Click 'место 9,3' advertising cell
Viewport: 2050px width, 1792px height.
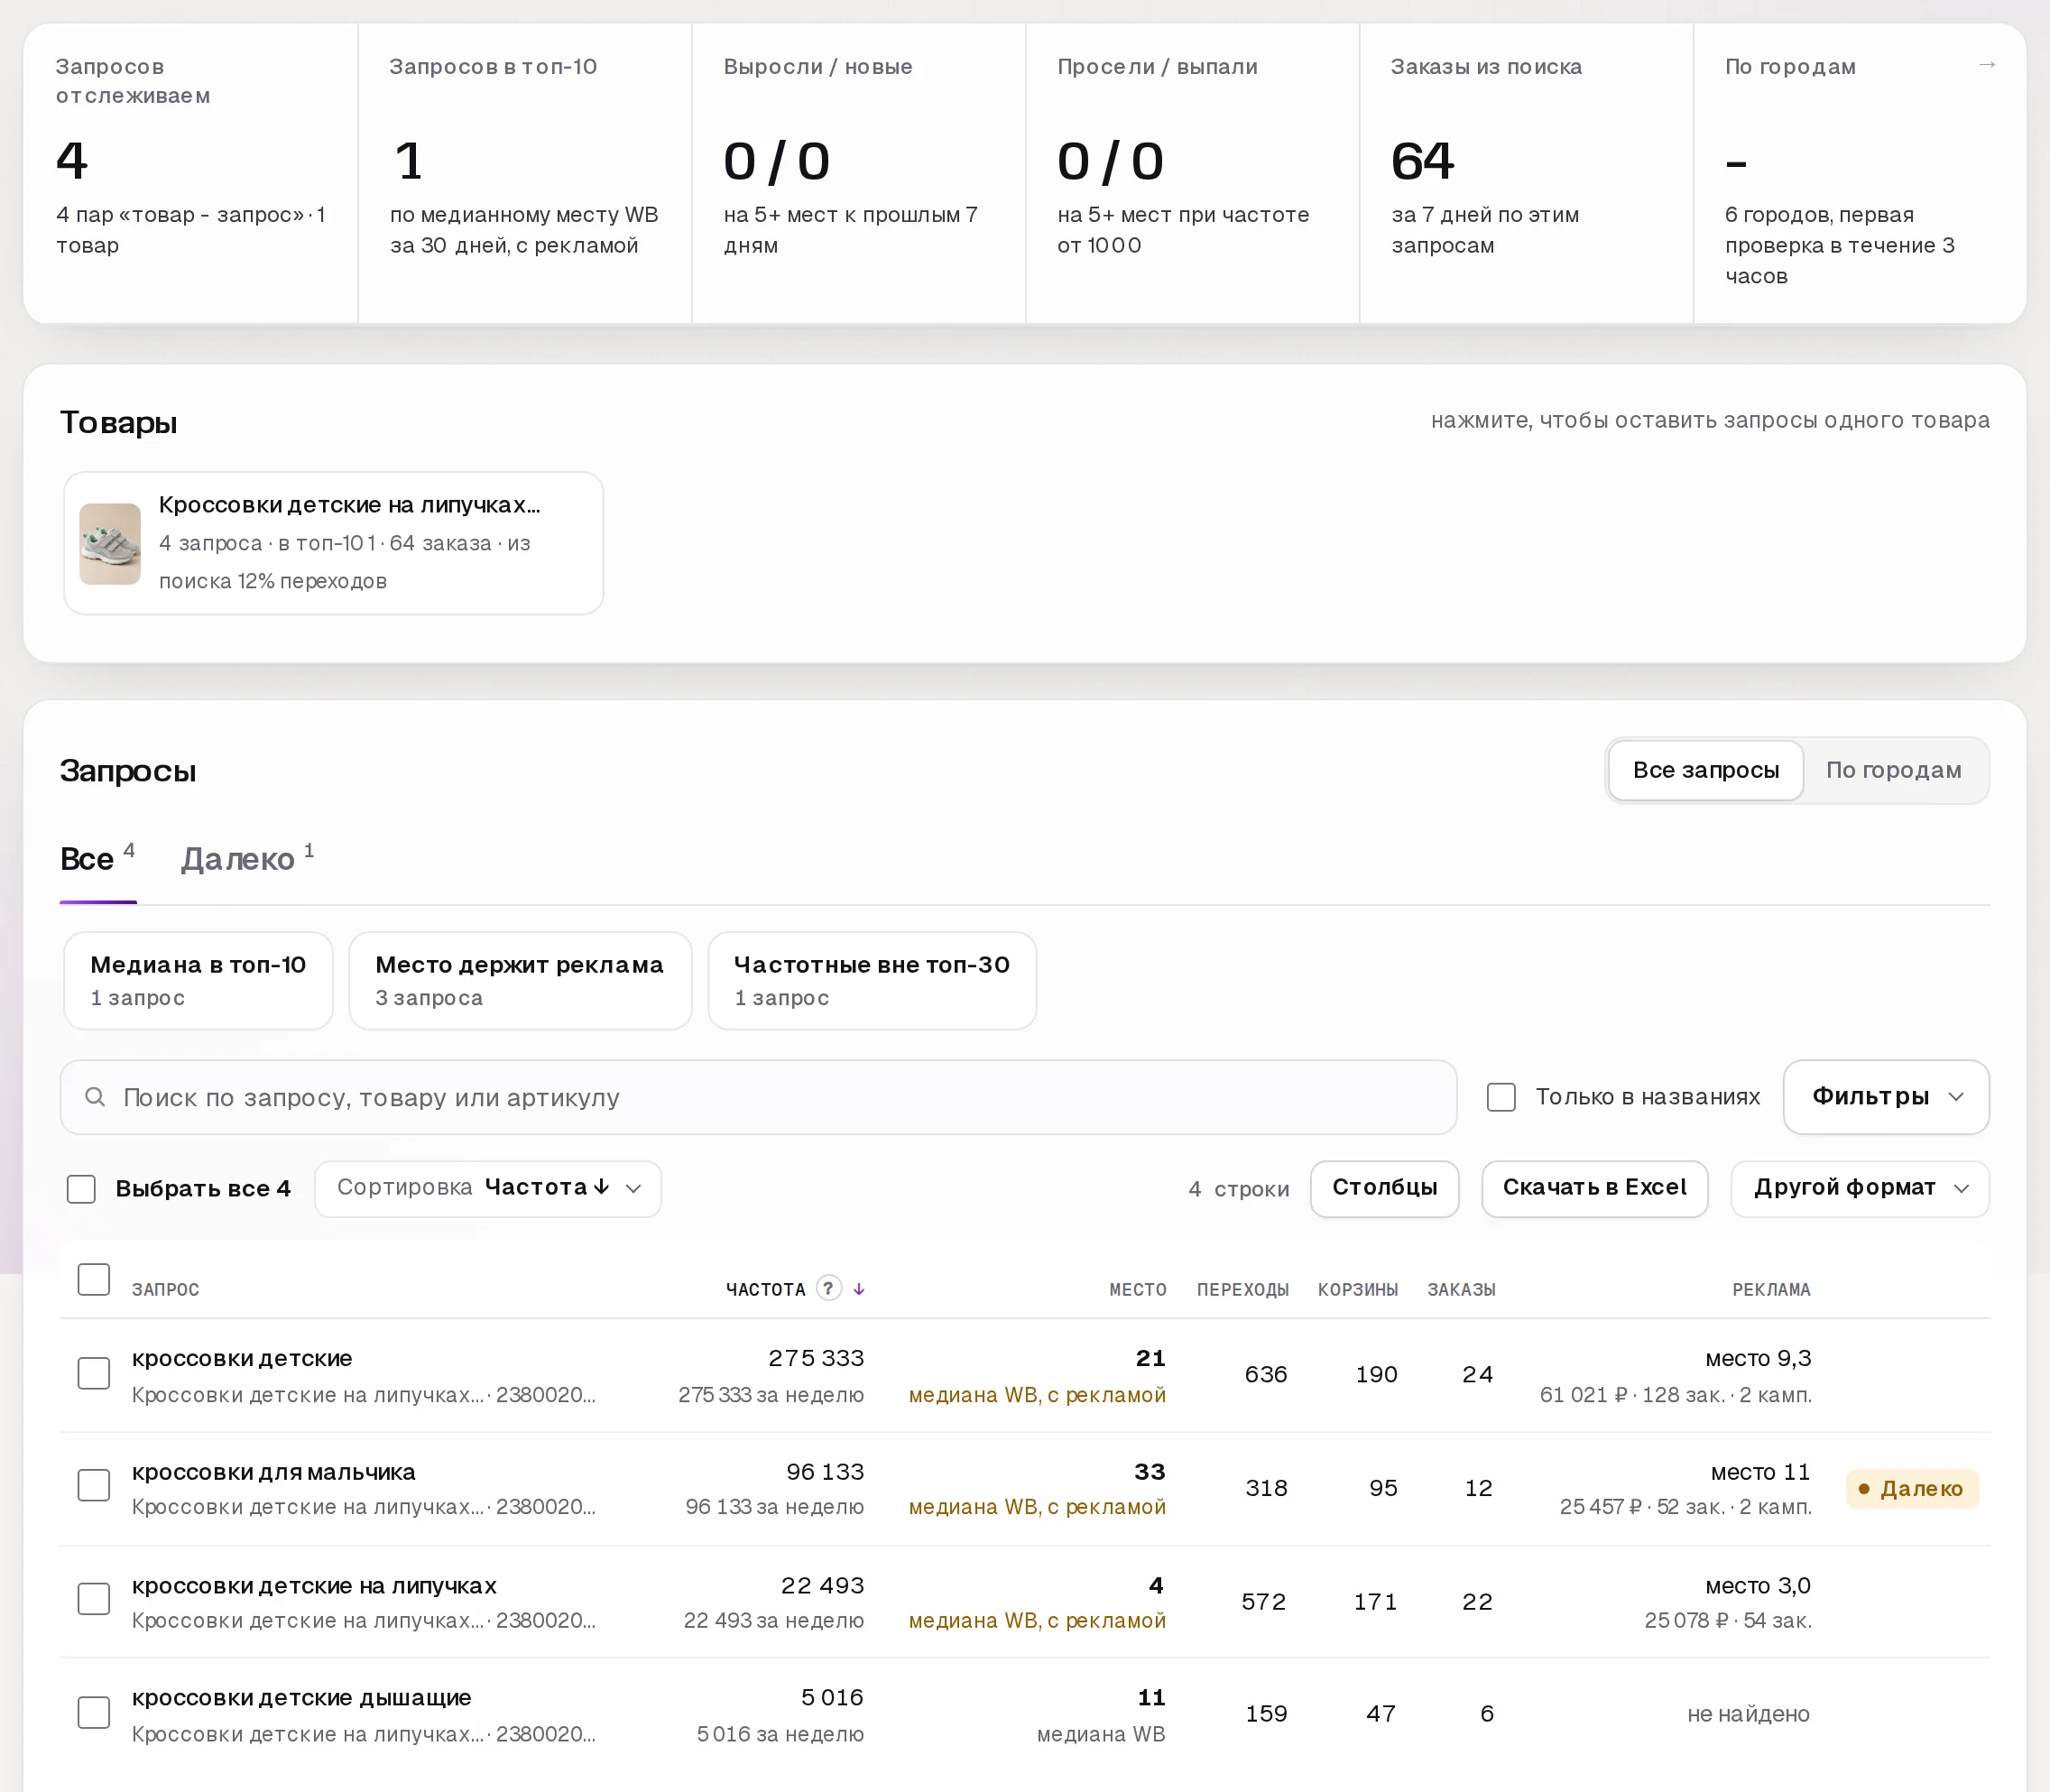[1758, 1358]
